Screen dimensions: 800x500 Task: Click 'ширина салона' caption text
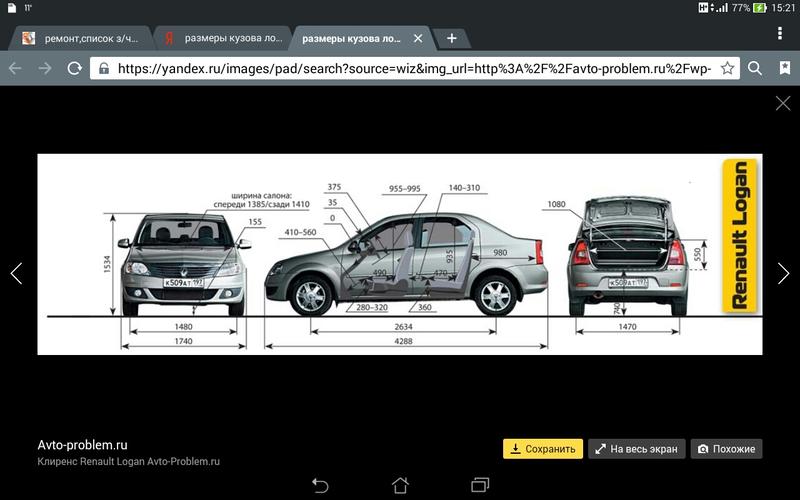point(261,195)
